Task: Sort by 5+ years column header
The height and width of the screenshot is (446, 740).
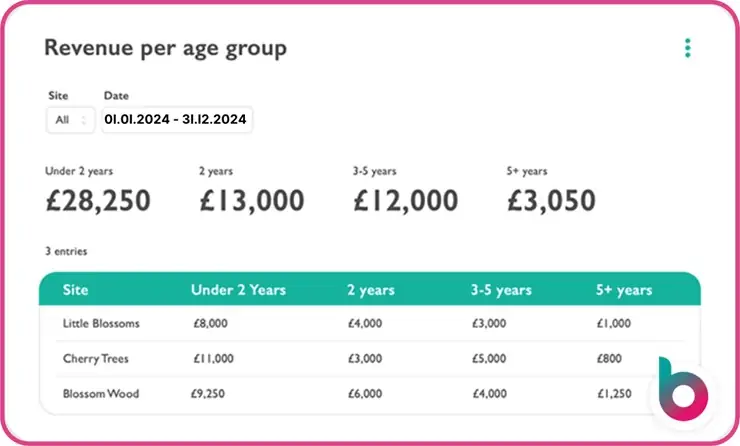Action: pos(625,290)
